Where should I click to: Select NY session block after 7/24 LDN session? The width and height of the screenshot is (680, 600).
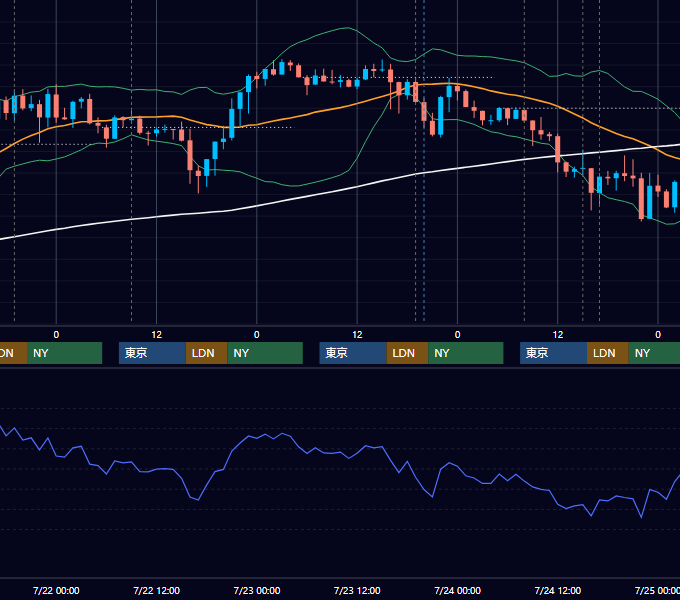[654, 353]
